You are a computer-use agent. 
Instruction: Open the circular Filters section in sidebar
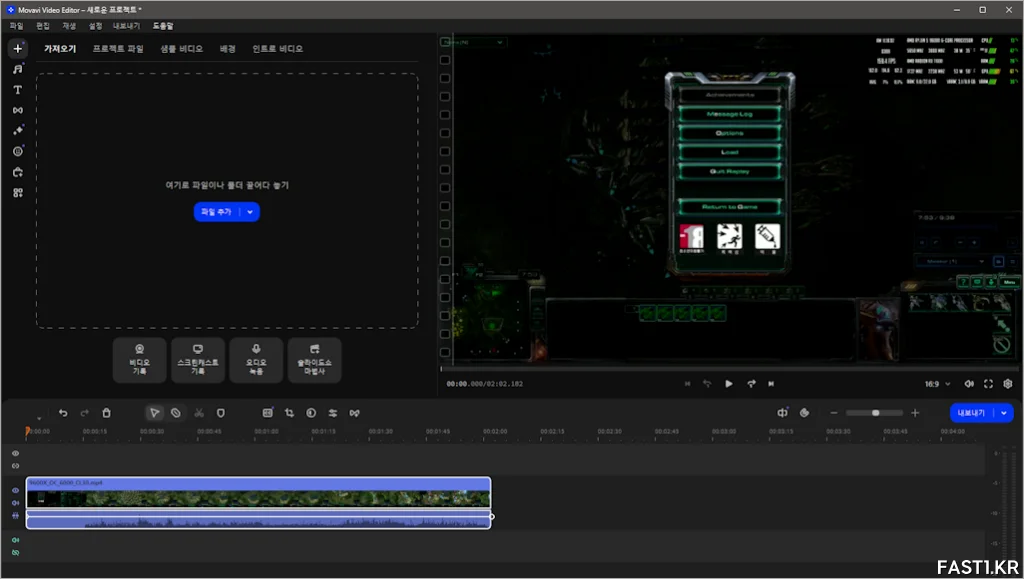pos(18,151)
